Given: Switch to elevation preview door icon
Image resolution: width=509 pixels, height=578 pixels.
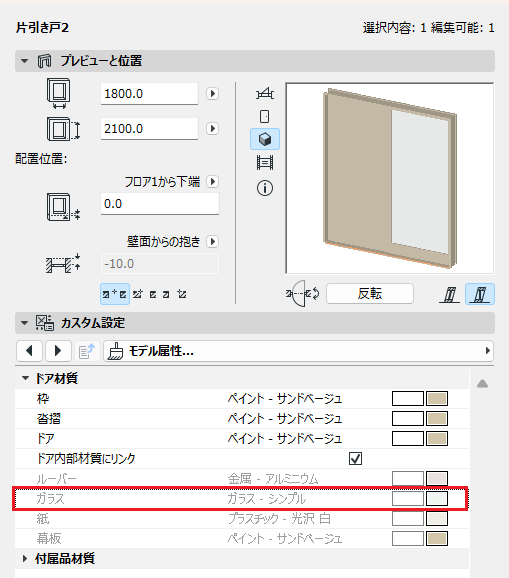Looking at the screenshot, I should tap(265, 116).
